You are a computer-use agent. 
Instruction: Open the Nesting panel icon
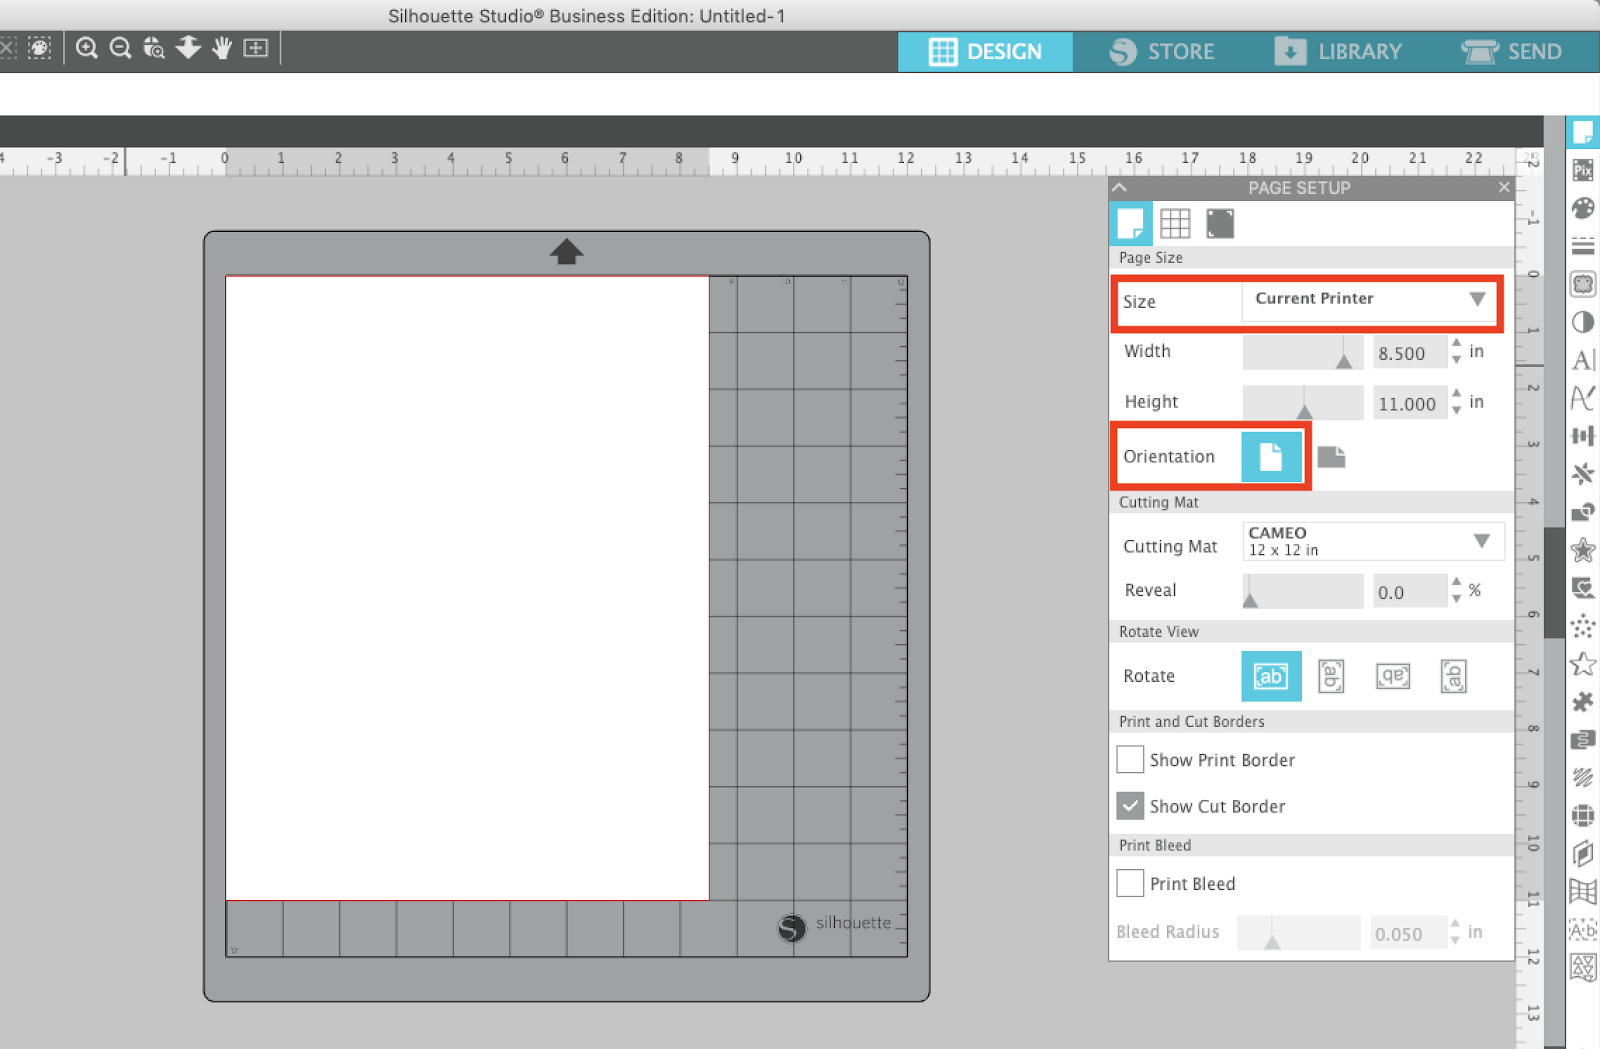[x=1583, y=967]
